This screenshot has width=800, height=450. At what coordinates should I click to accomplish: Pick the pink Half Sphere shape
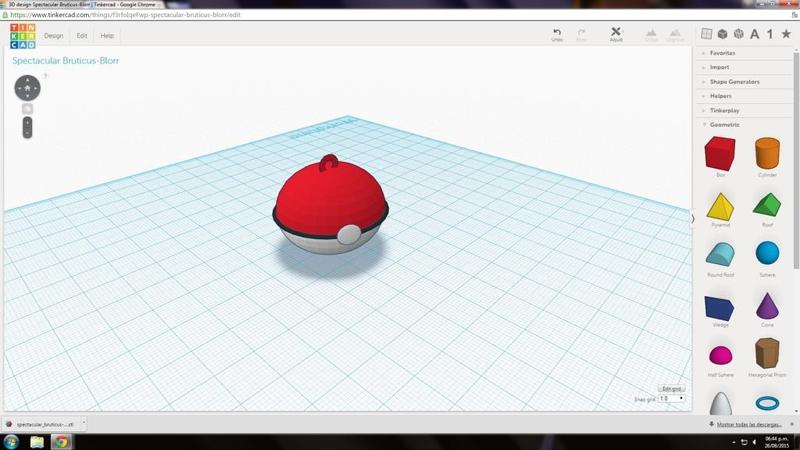720,356
